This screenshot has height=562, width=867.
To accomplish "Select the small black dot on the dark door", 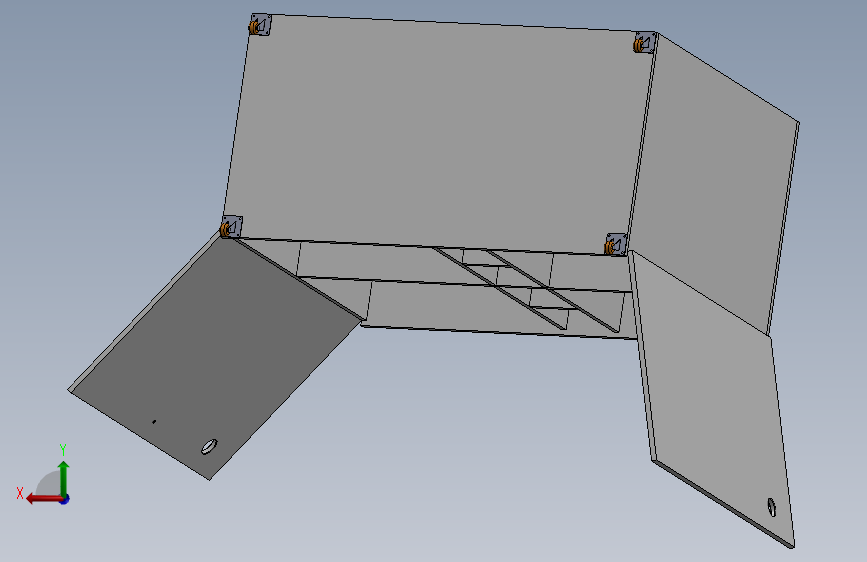I will [154, 422].
